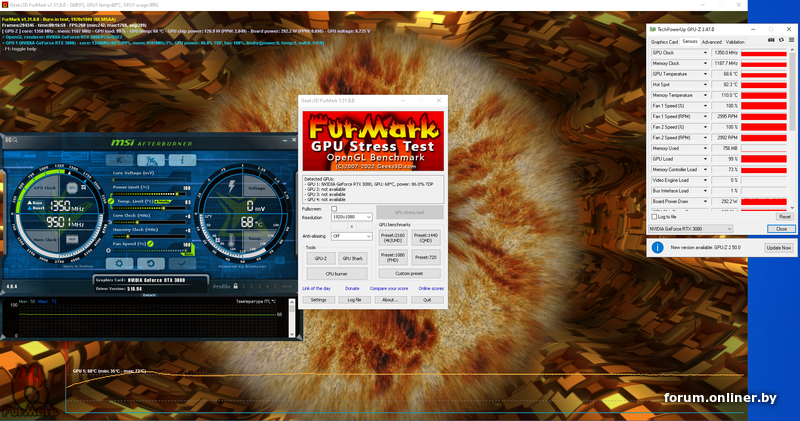Select Afterburner profile slot 1
This screenshot has width=800, height=421.
tap(244, 286)
